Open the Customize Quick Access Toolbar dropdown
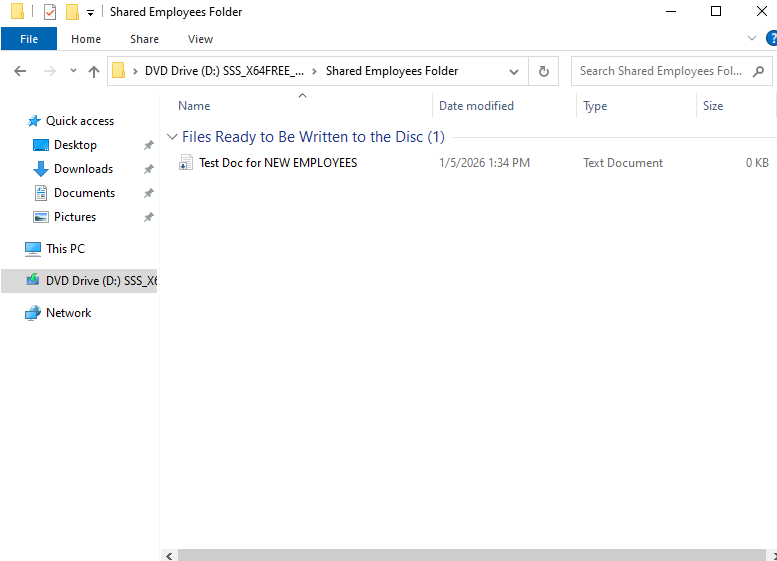 click(x=90, y=12)
